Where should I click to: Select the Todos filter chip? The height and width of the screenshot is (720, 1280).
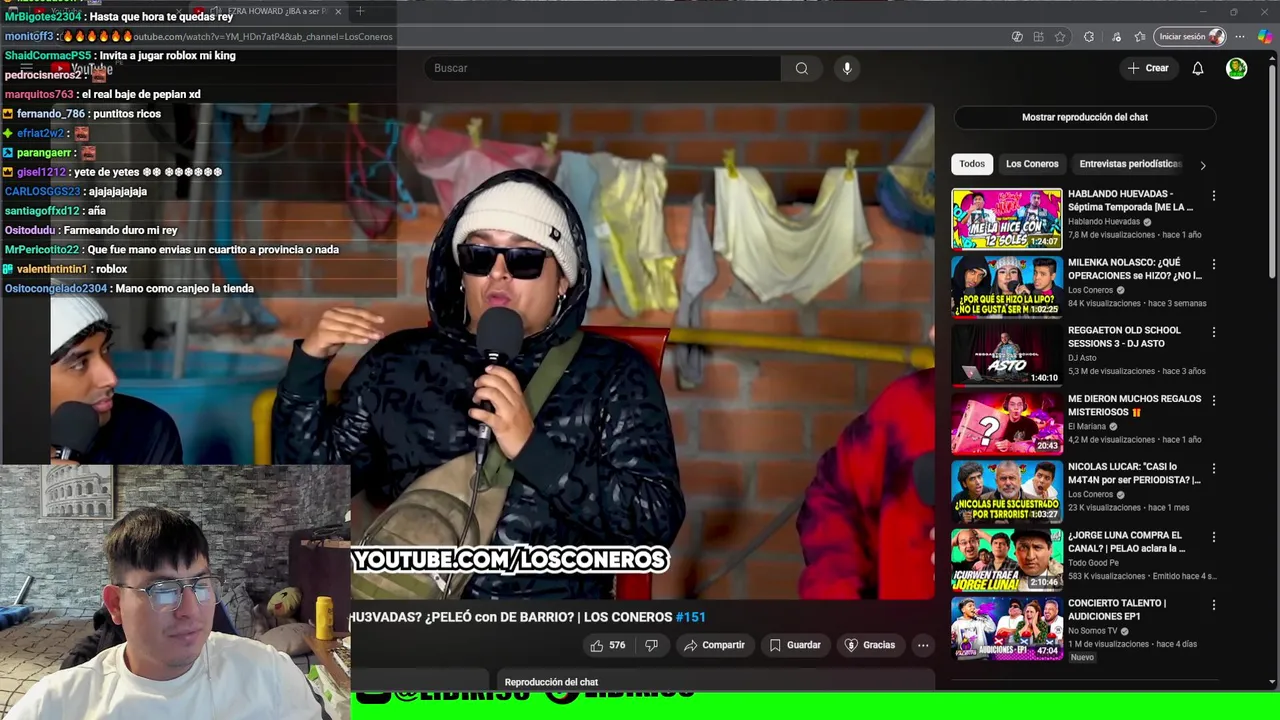coord(972,164)
